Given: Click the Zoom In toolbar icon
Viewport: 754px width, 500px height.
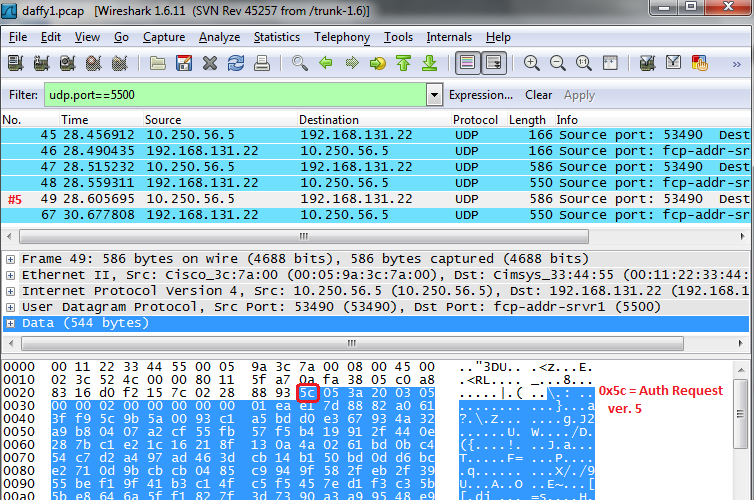Looking at the screenshot, I should pyautogui.click(x=531, y=63).
